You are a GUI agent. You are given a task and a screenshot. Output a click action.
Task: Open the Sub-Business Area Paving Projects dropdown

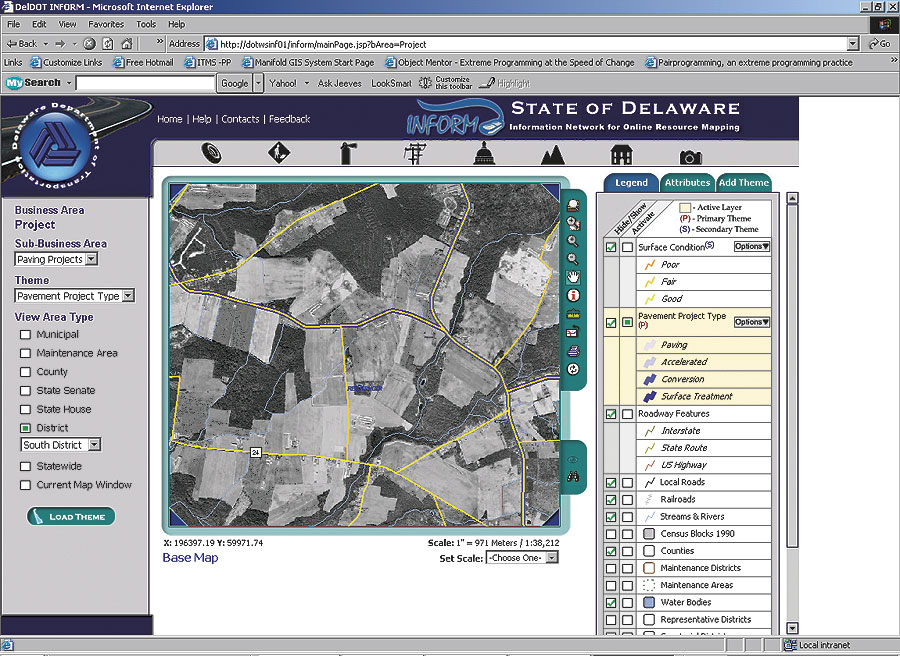click(x=92, y=259)
